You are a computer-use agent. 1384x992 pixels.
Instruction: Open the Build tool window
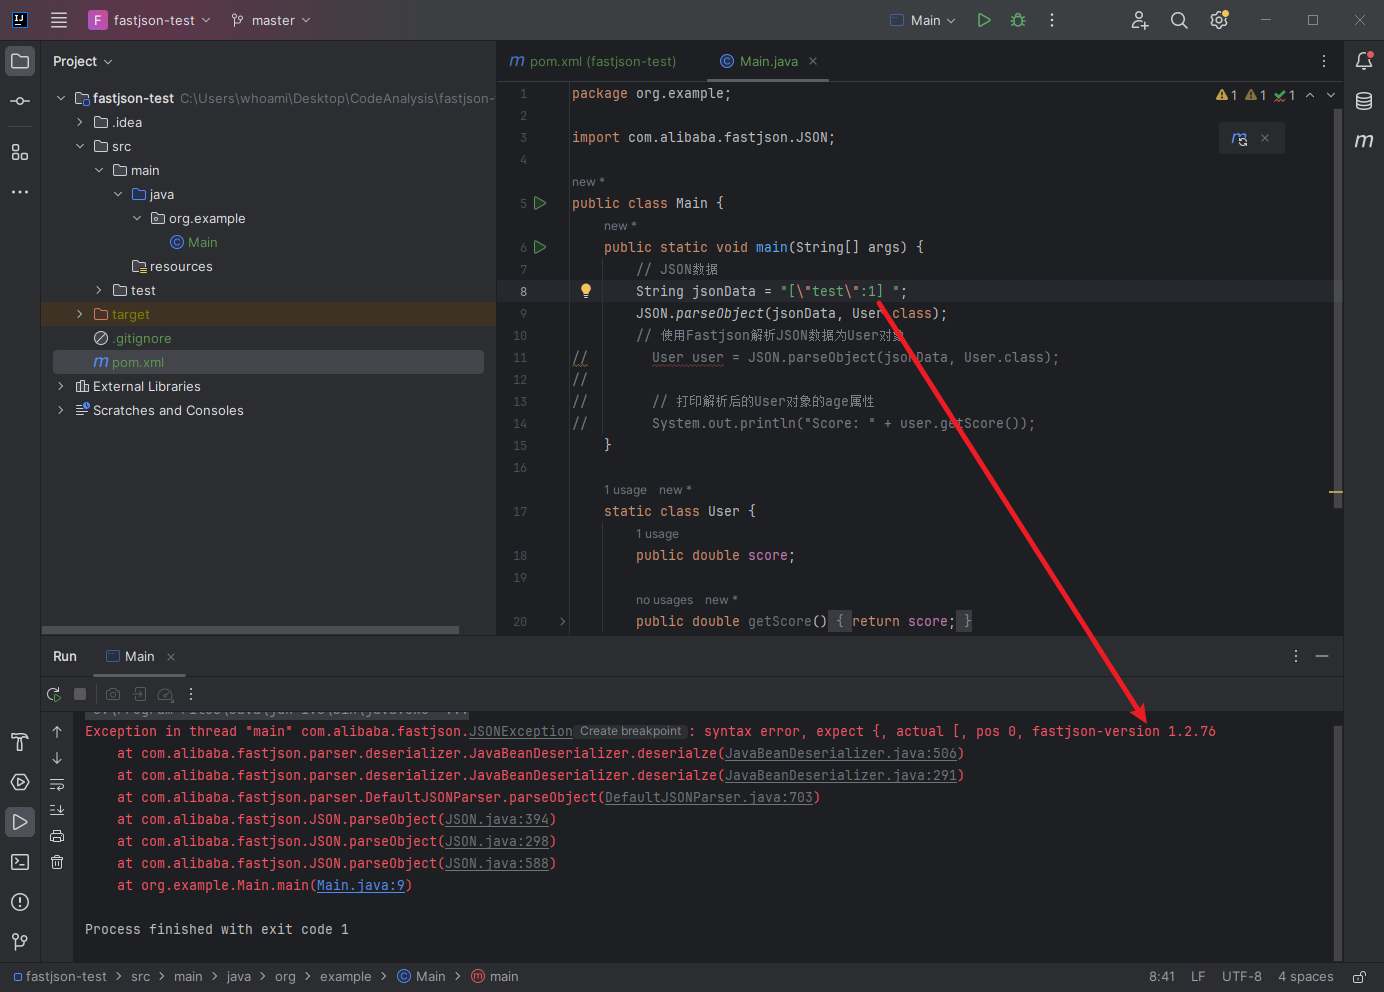20,742
